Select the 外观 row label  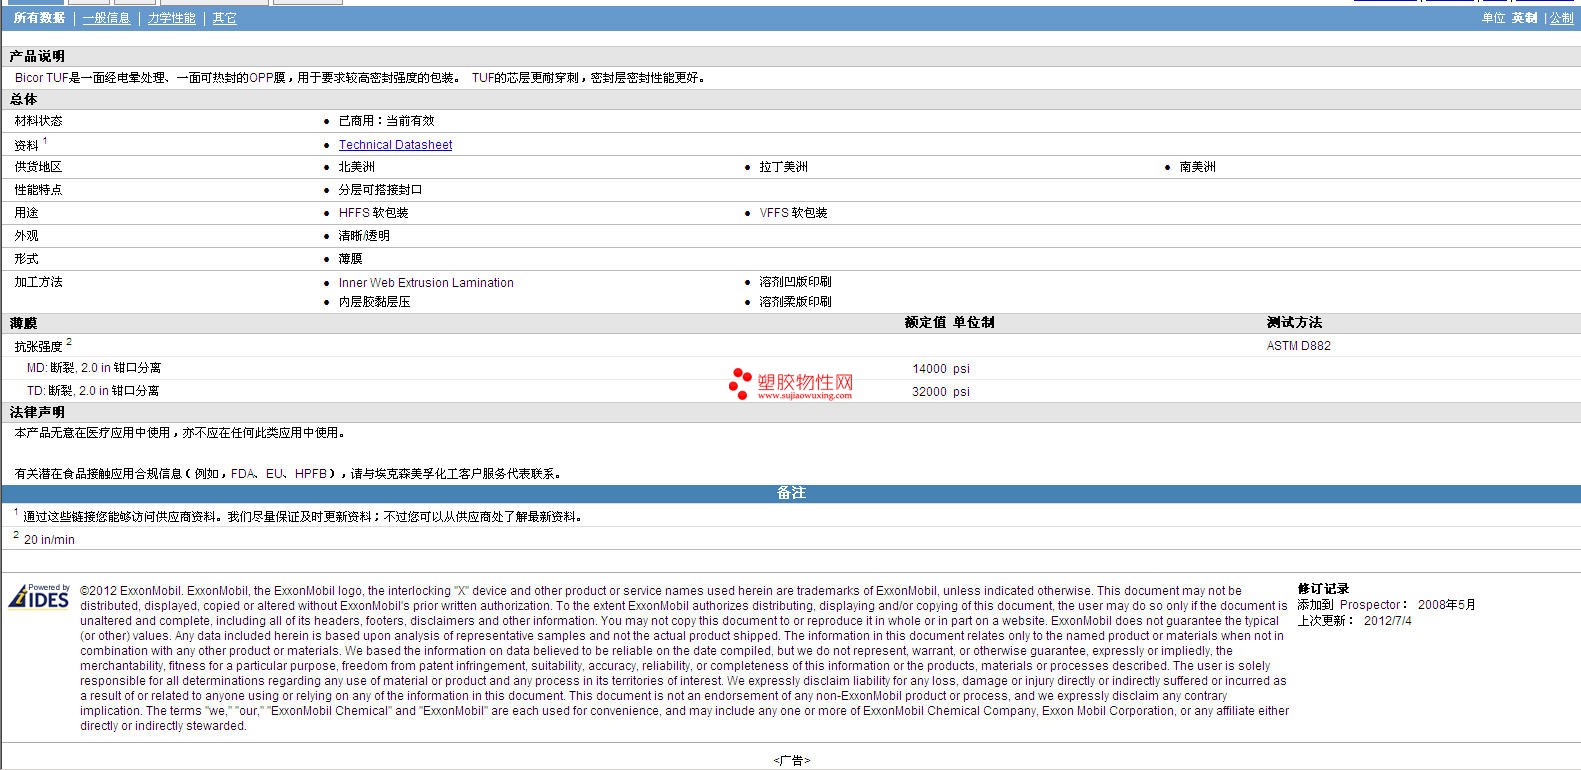point(26,236)
